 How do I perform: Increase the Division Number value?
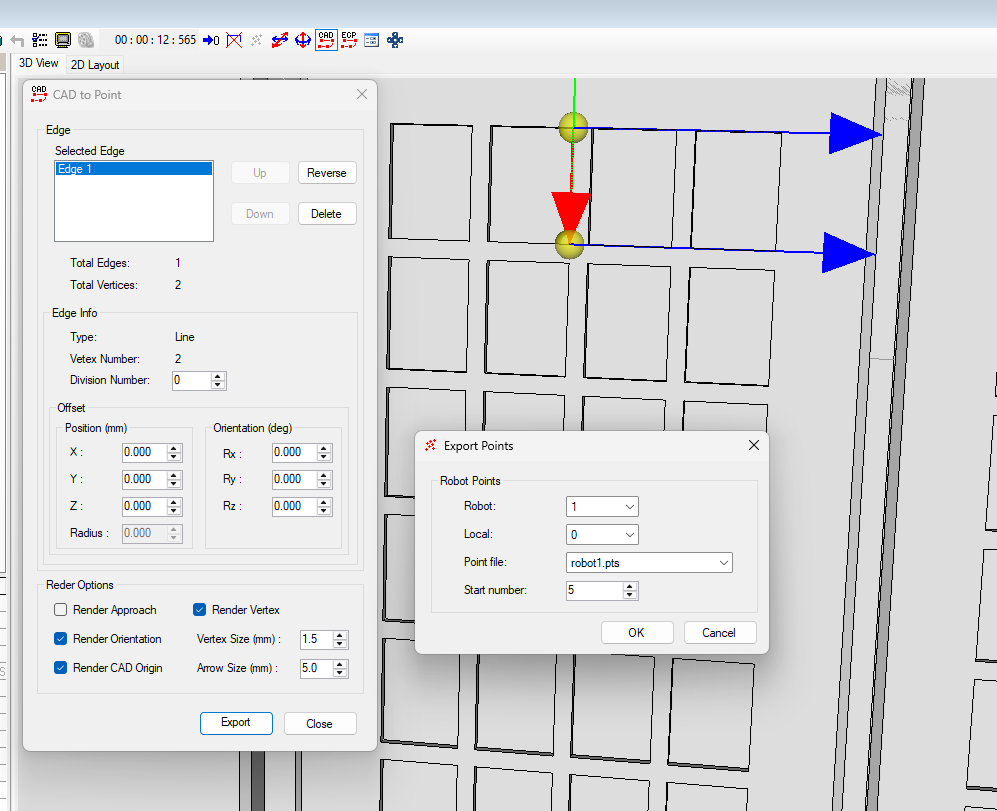tap(218, 377)
